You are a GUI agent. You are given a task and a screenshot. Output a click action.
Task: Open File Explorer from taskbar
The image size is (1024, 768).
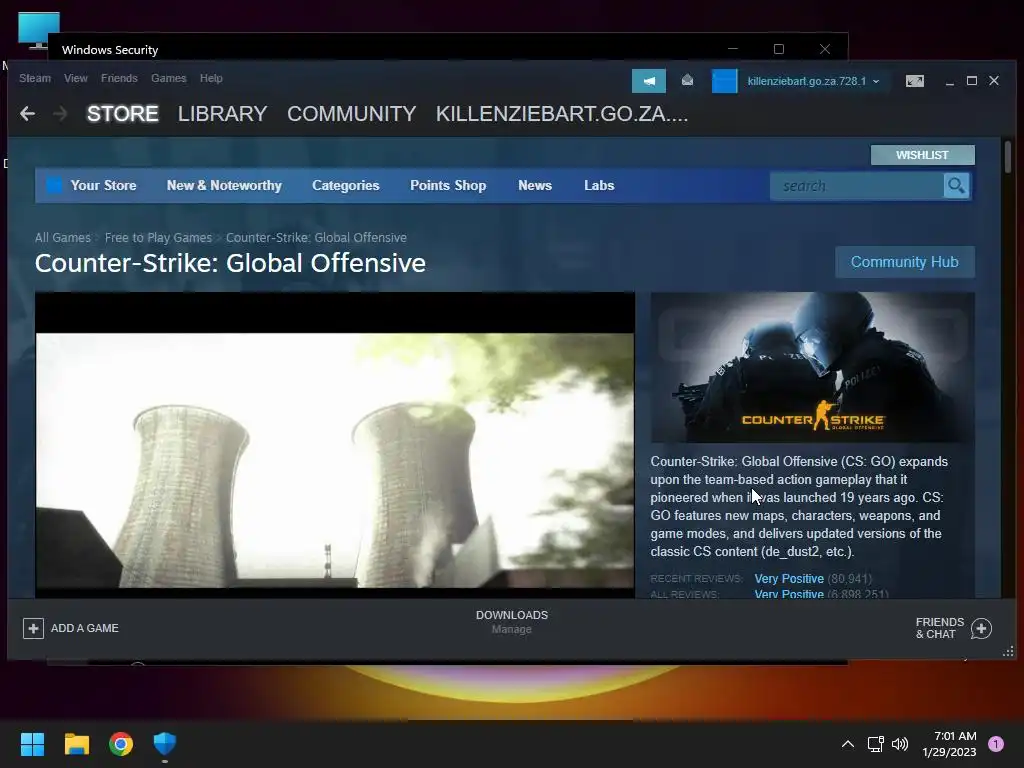76,744
